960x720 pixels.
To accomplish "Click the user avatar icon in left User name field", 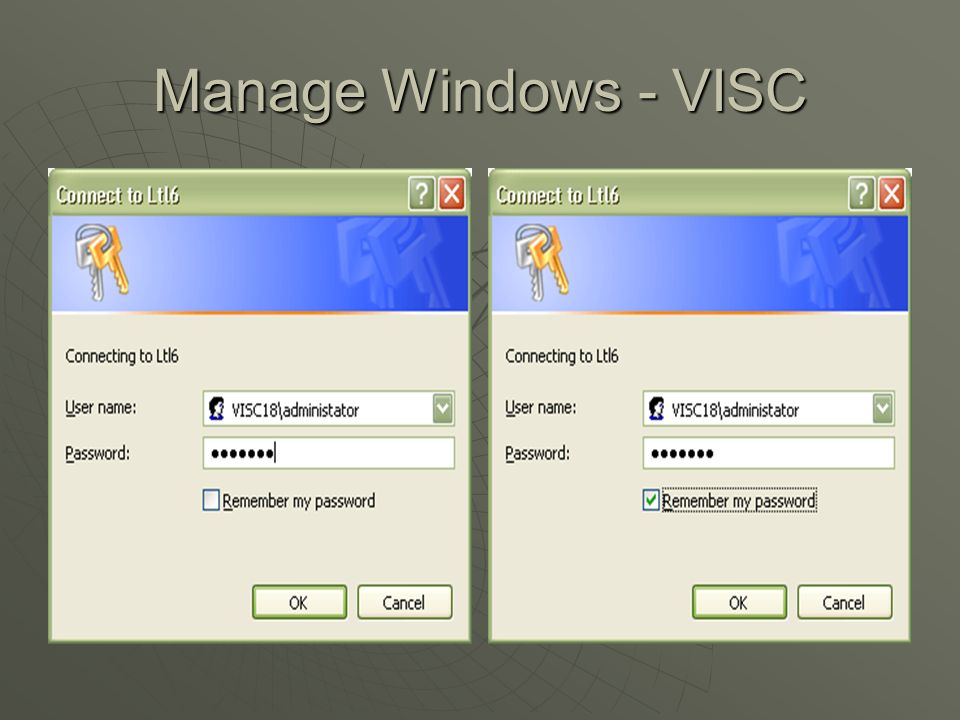I will click(217, 408).
